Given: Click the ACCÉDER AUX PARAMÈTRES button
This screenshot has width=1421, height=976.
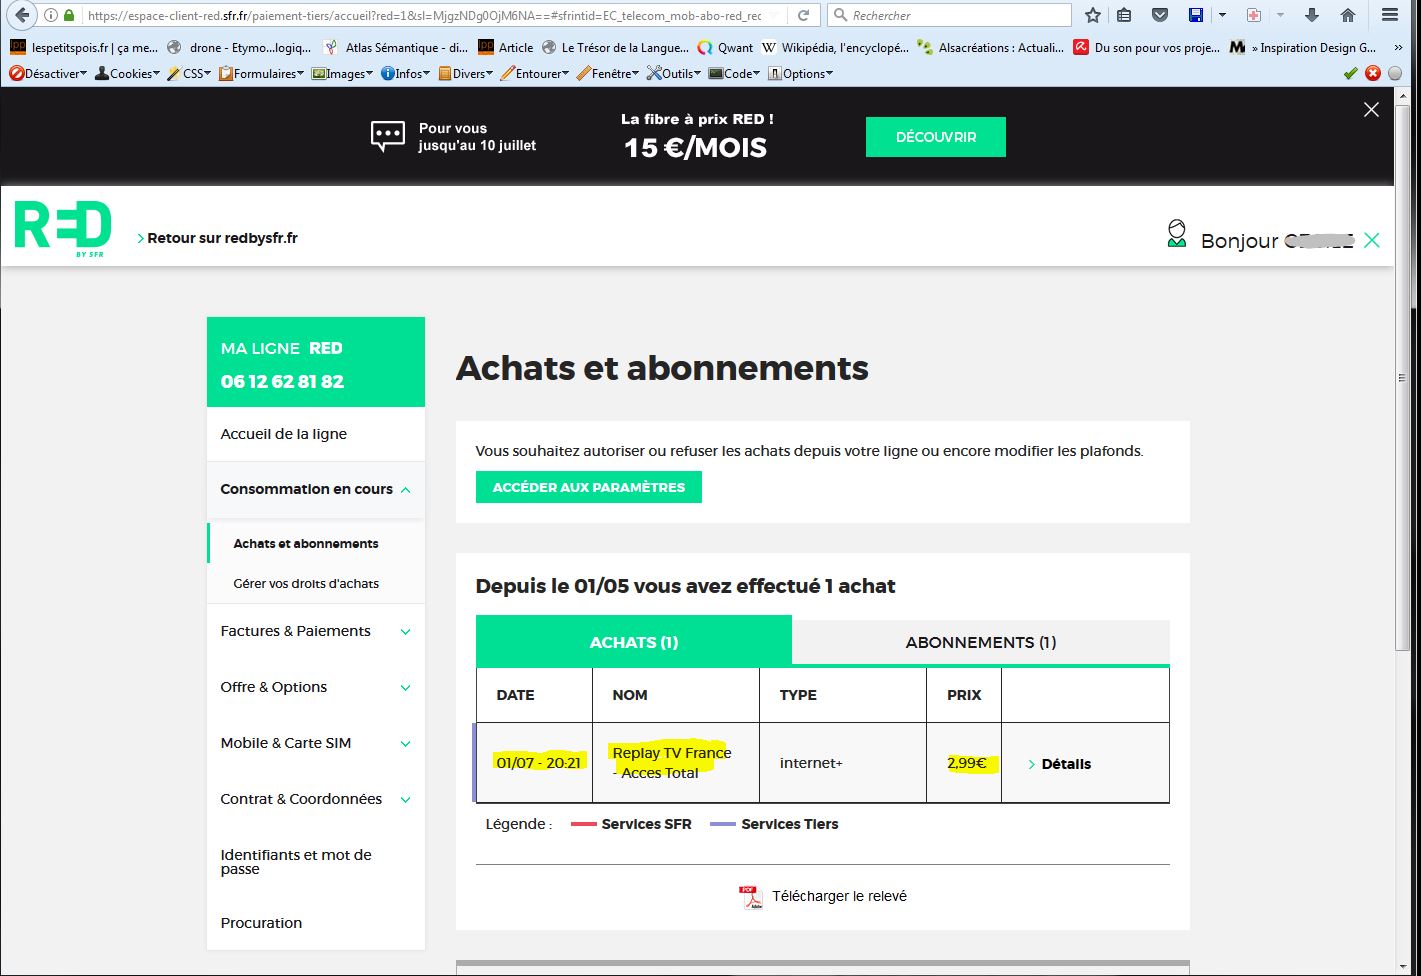Looking at the screenshot, I should coord(589,487).
